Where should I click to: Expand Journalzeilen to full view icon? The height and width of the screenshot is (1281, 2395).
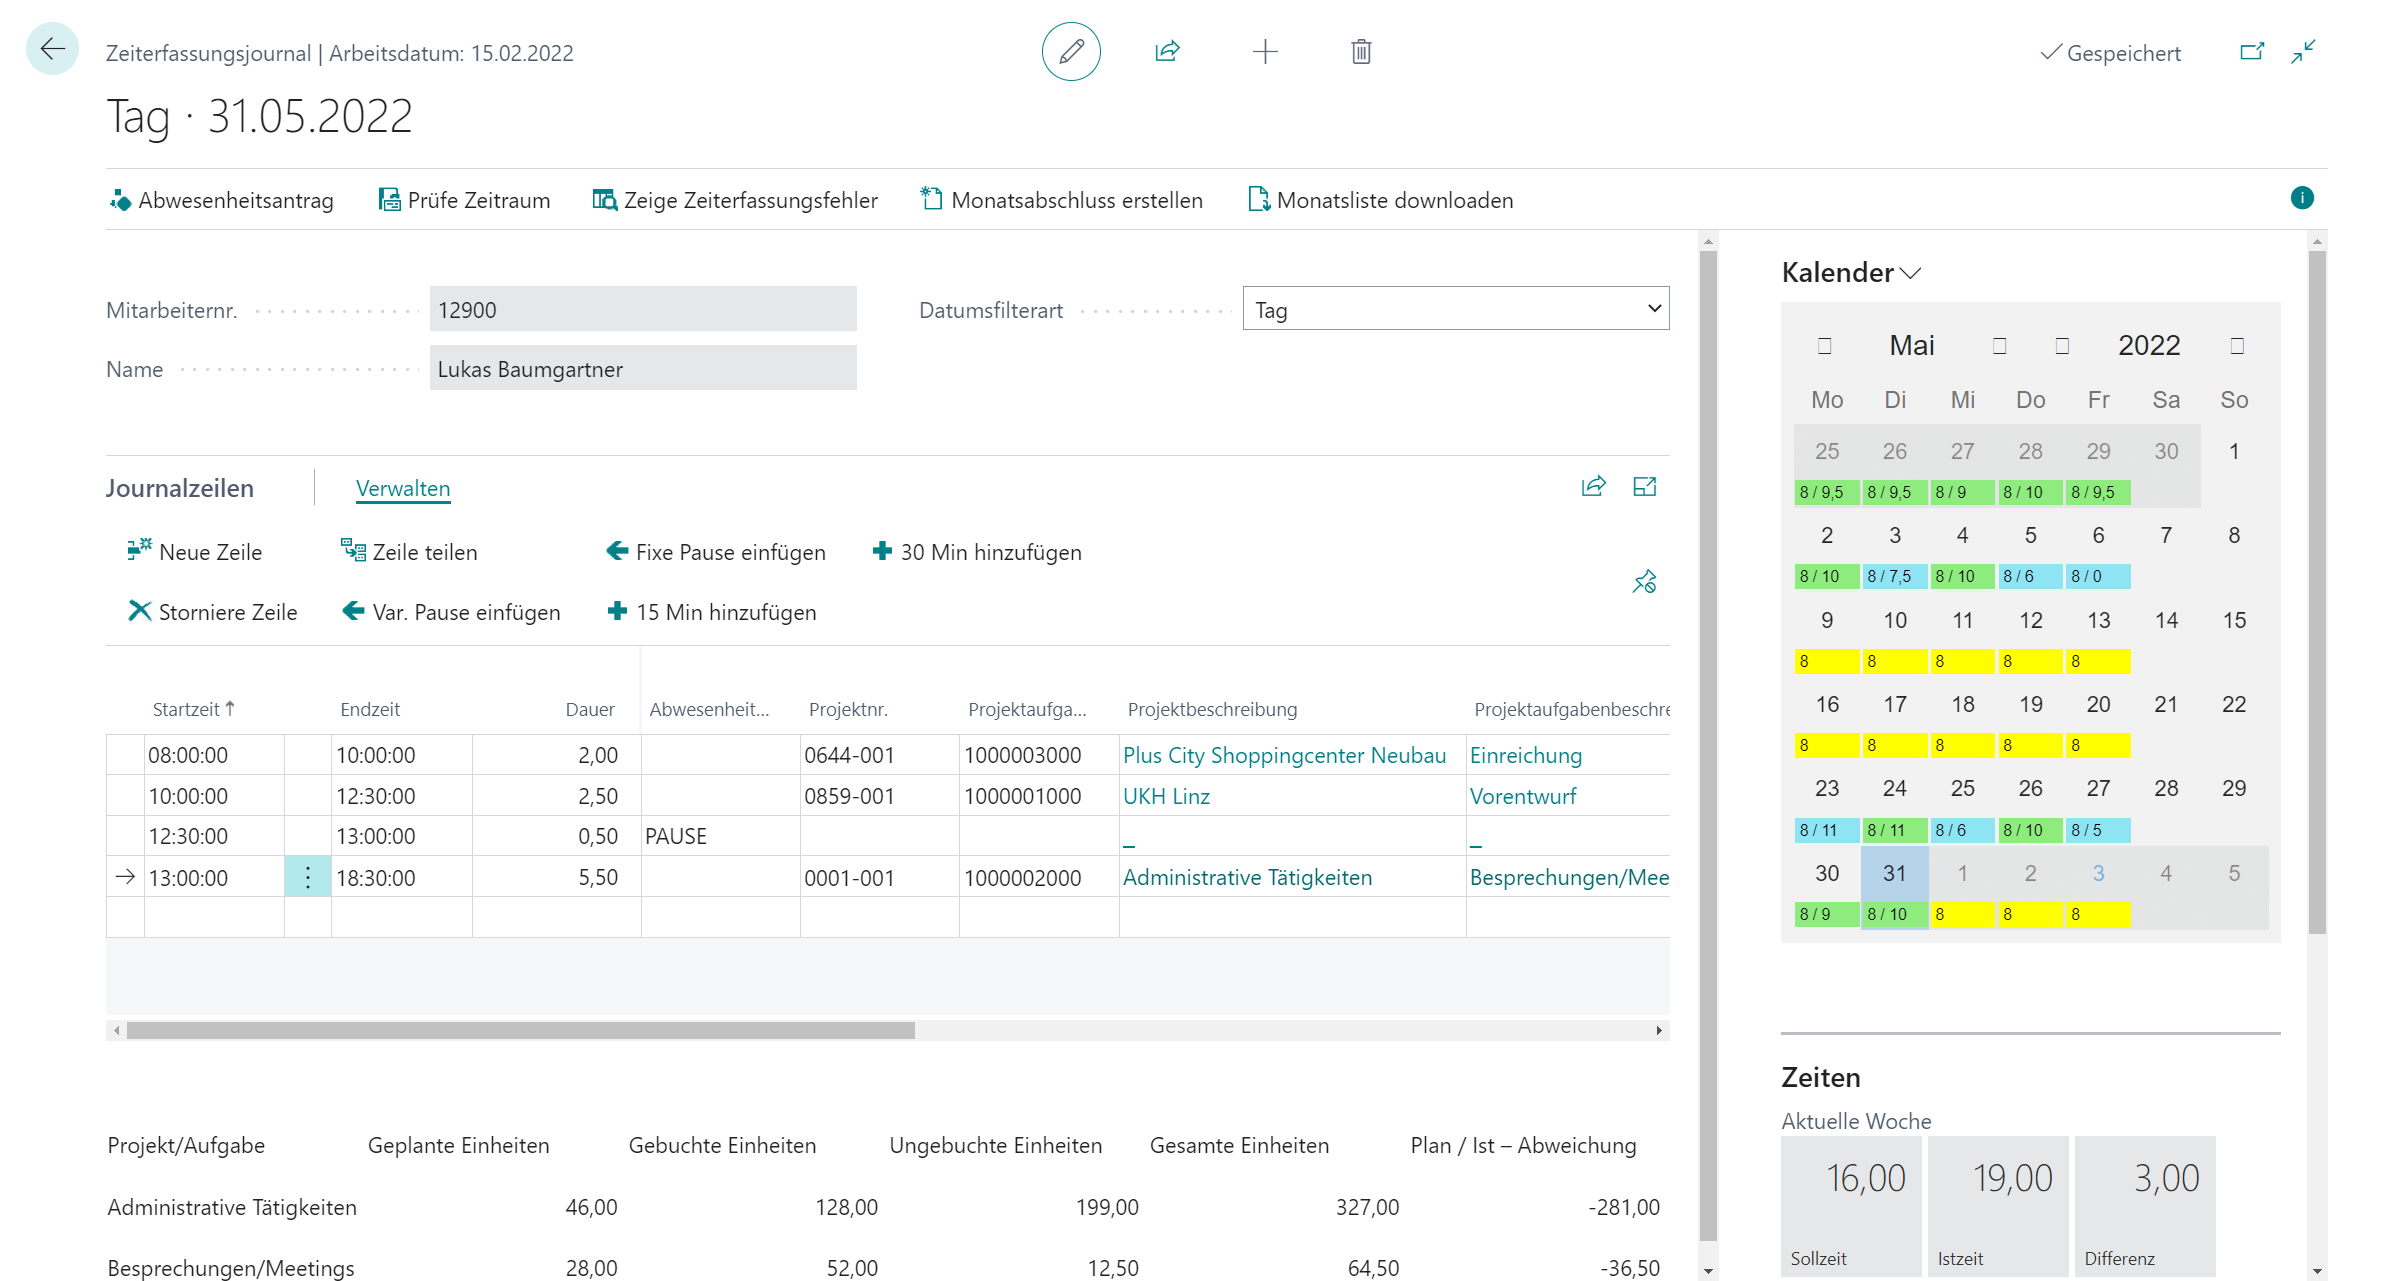click(1645, 487)
